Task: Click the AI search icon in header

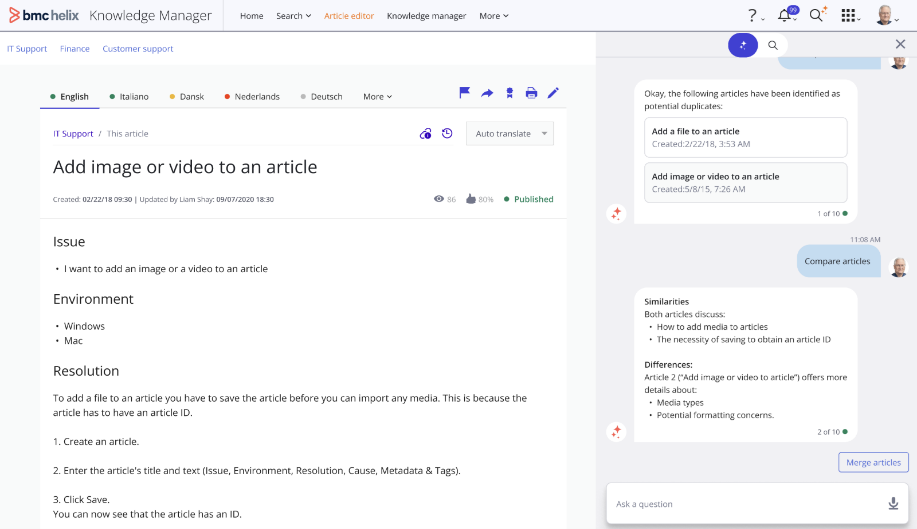Action: tap(818, 15)
